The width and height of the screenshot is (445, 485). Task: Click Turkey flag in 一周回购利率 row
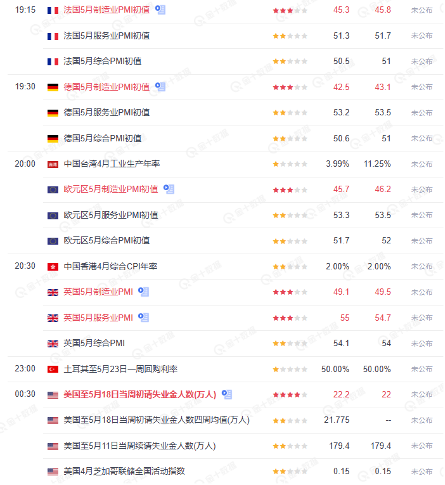click(x=53, y=369)
